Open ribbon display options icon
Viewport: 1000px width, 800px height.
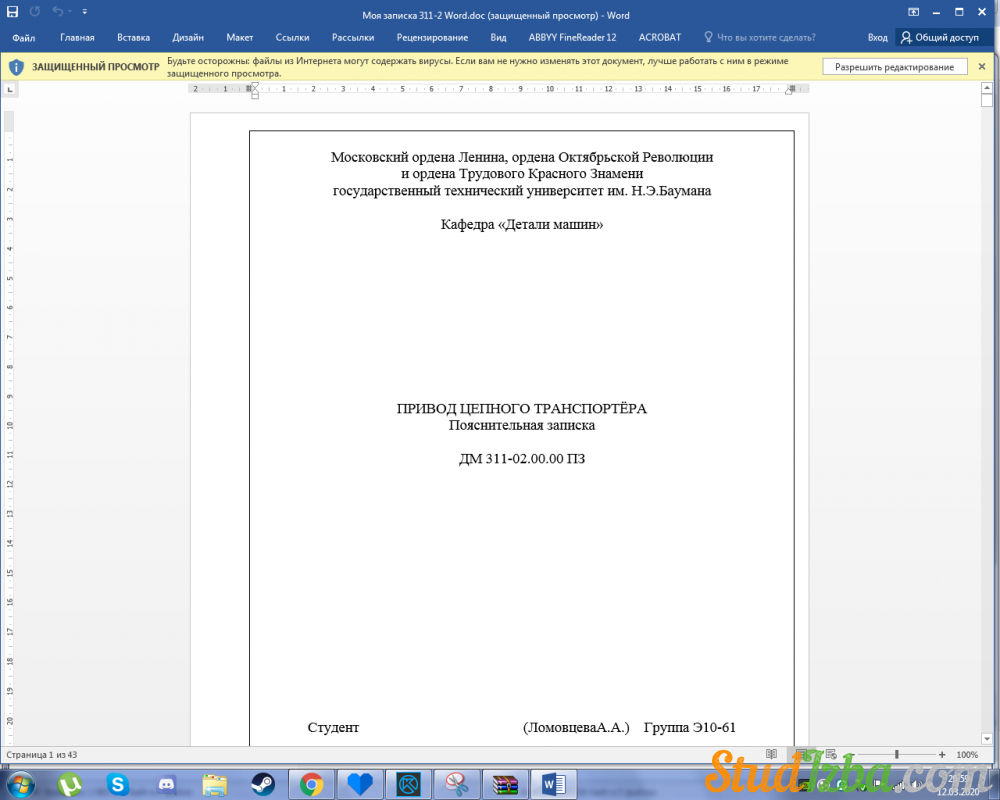tap(913, 12)
